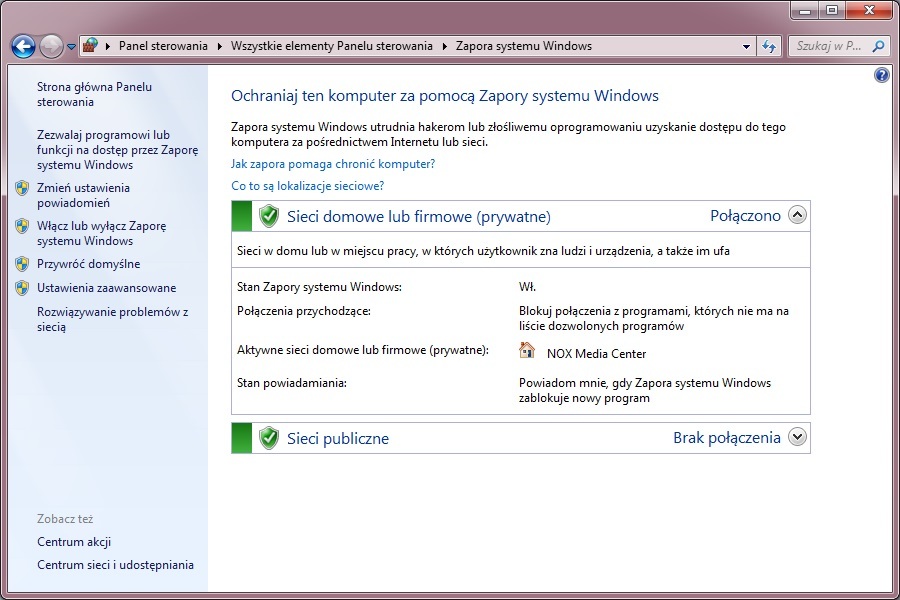Open Centrum sieci i udostępniania
The height and width of the screenshot is (600, 900).
tap(115, 565)
